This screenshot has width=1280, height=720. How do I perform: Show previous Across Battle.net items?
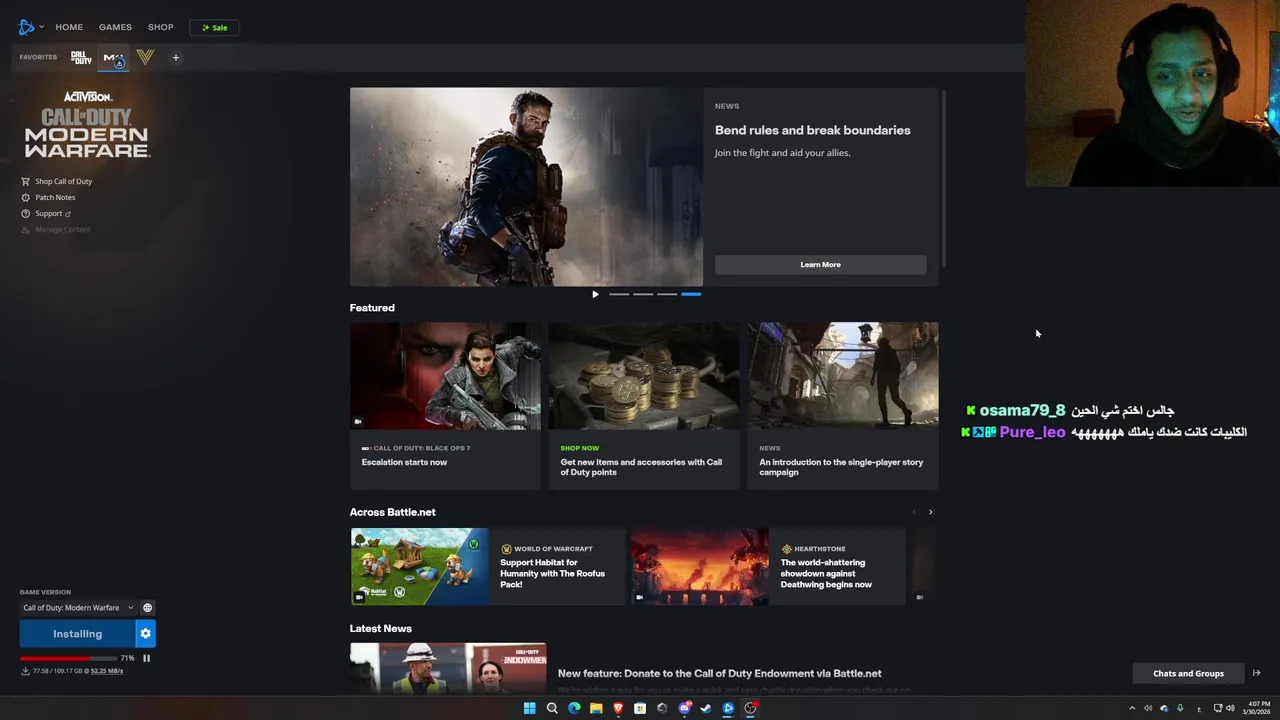(x=913, y=512)
